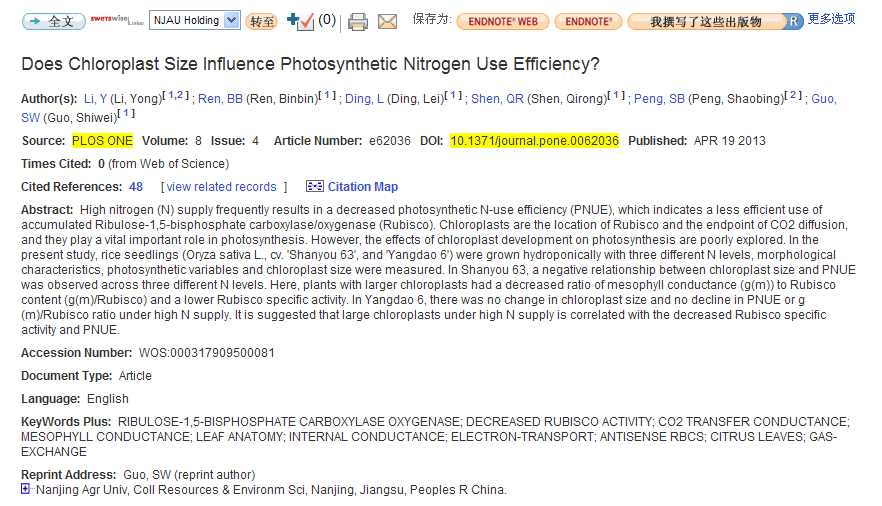Screen dimensions: 882x506
Task: Add record to Marked List checkmark icon
Action: coord(300,21)
